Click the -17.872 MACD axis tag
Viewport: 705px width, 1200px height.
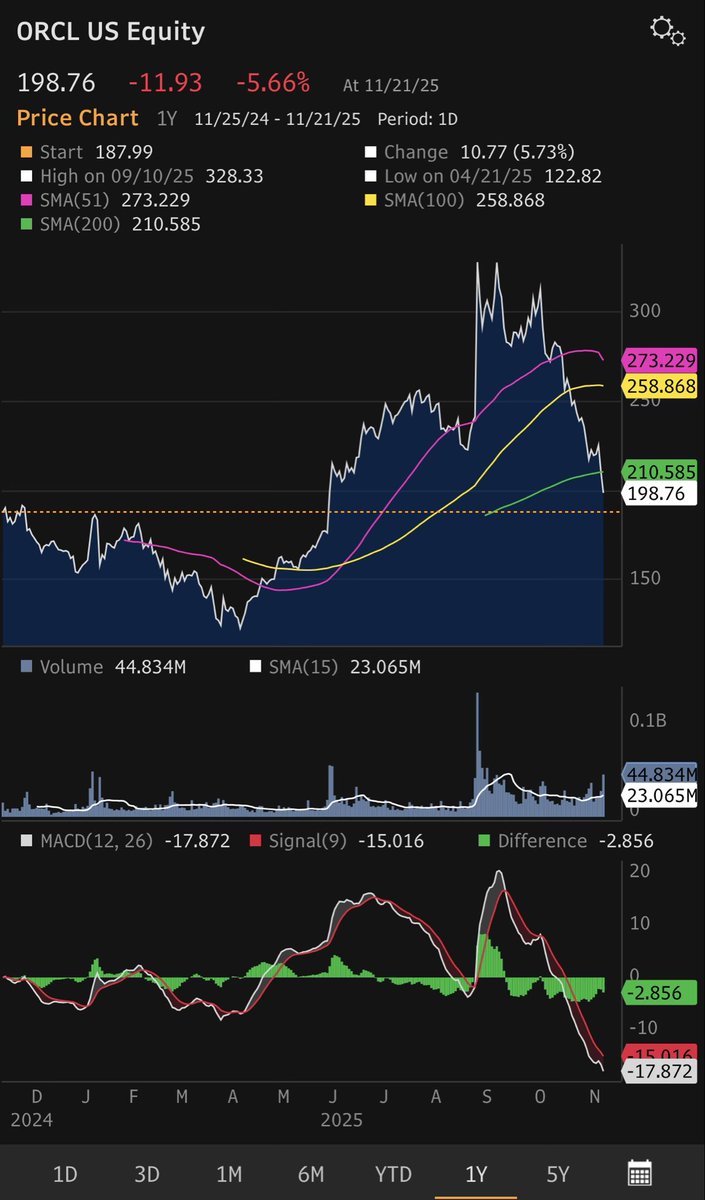point(661,1071)
